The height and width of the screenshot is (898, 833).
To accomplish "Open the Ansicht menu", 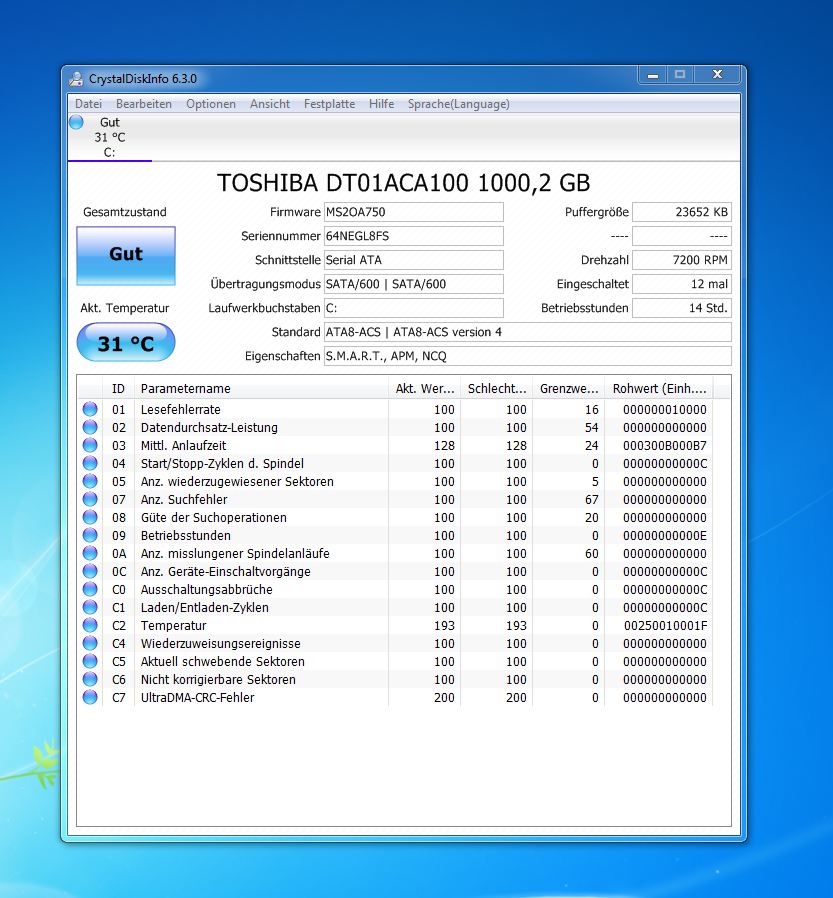I will [x=270, y=104].
